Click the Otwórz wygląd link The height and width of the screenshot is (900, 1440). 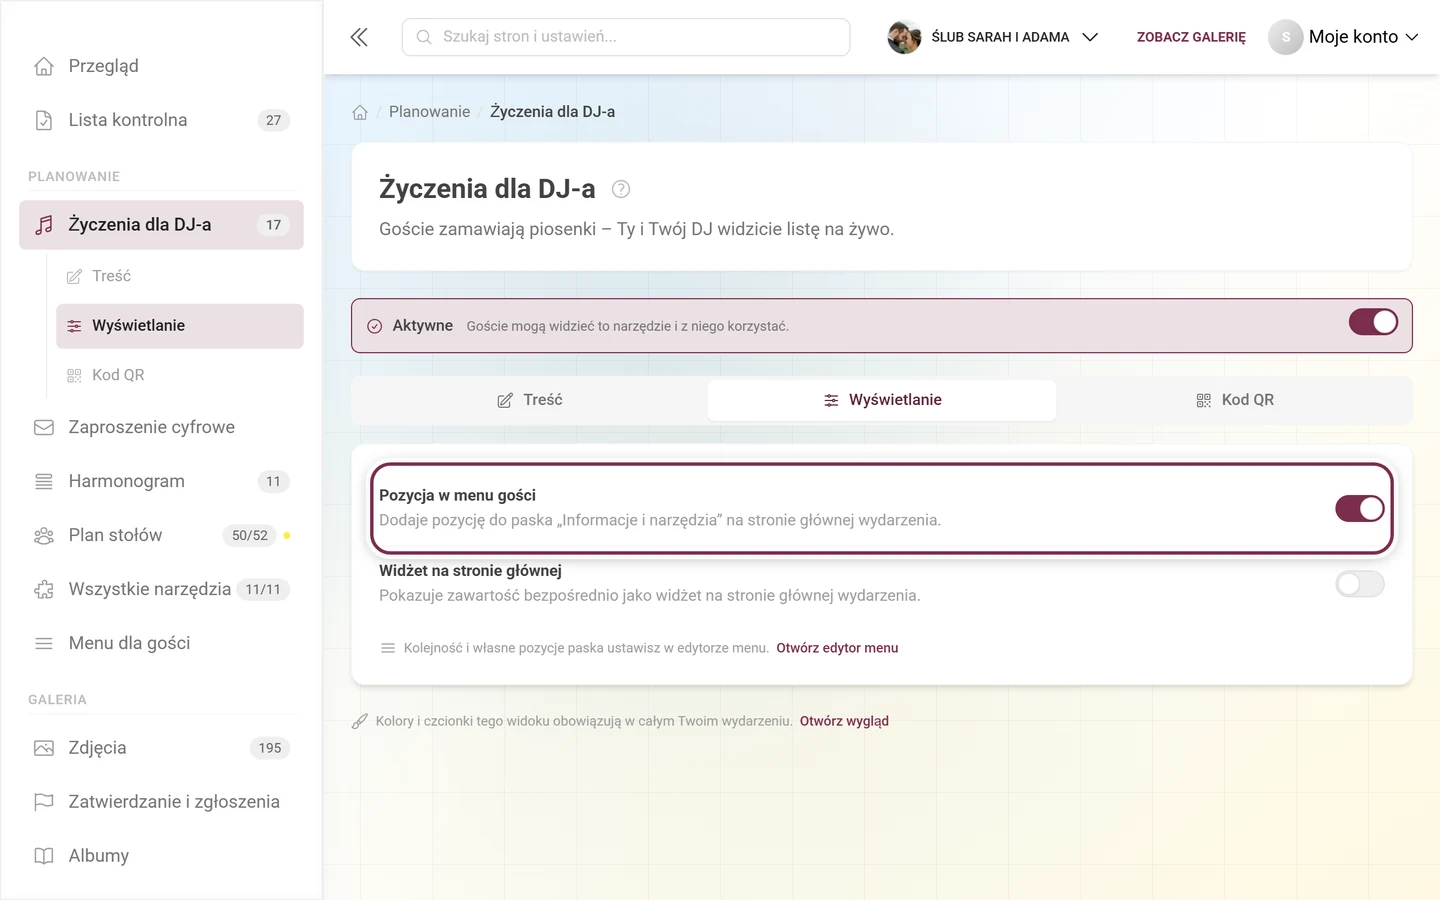[x=844, y=721]
